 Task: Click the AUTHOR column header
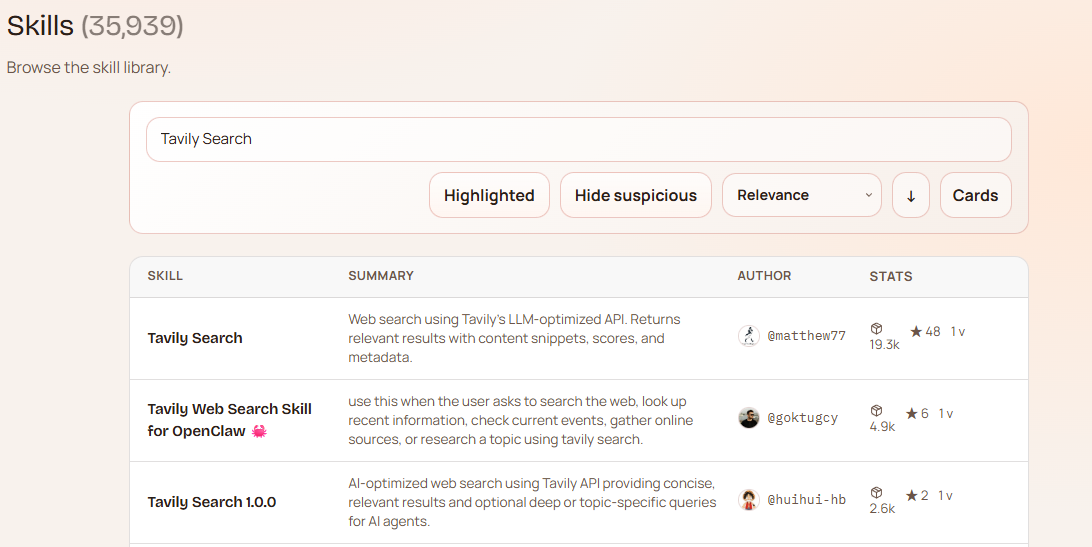point(764,276)
